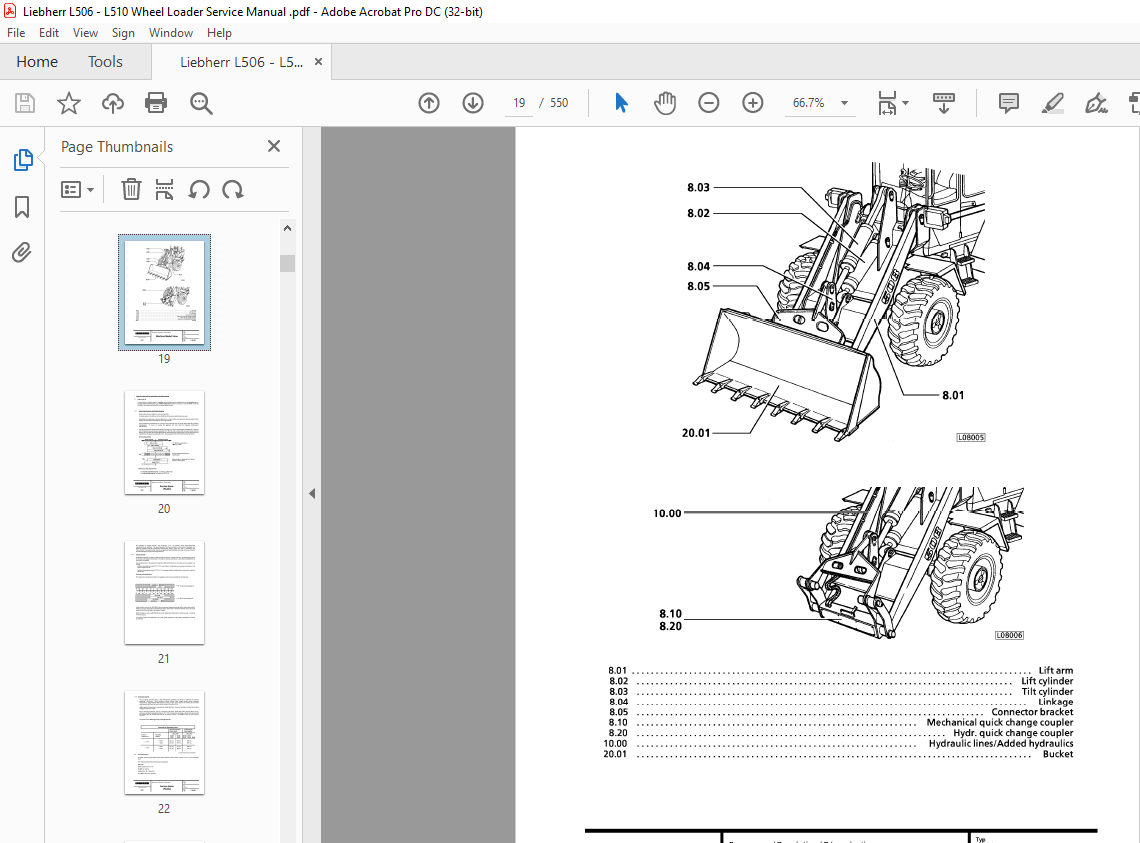Switch to the Home tab

(x=37, y=62)
